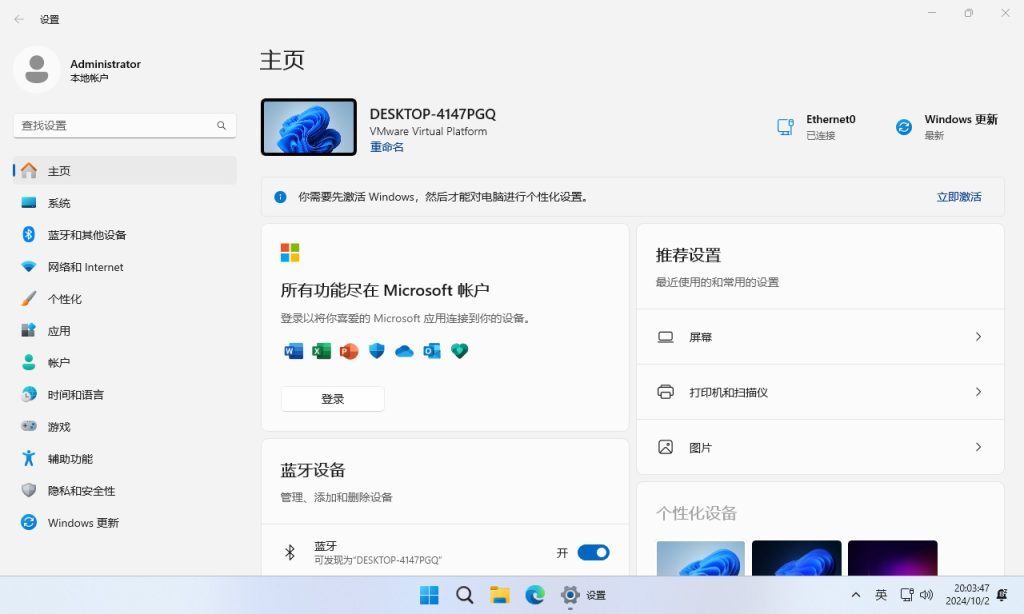
Task: Expand the 屏幕 recommended setting
Action: coord(820,337)
